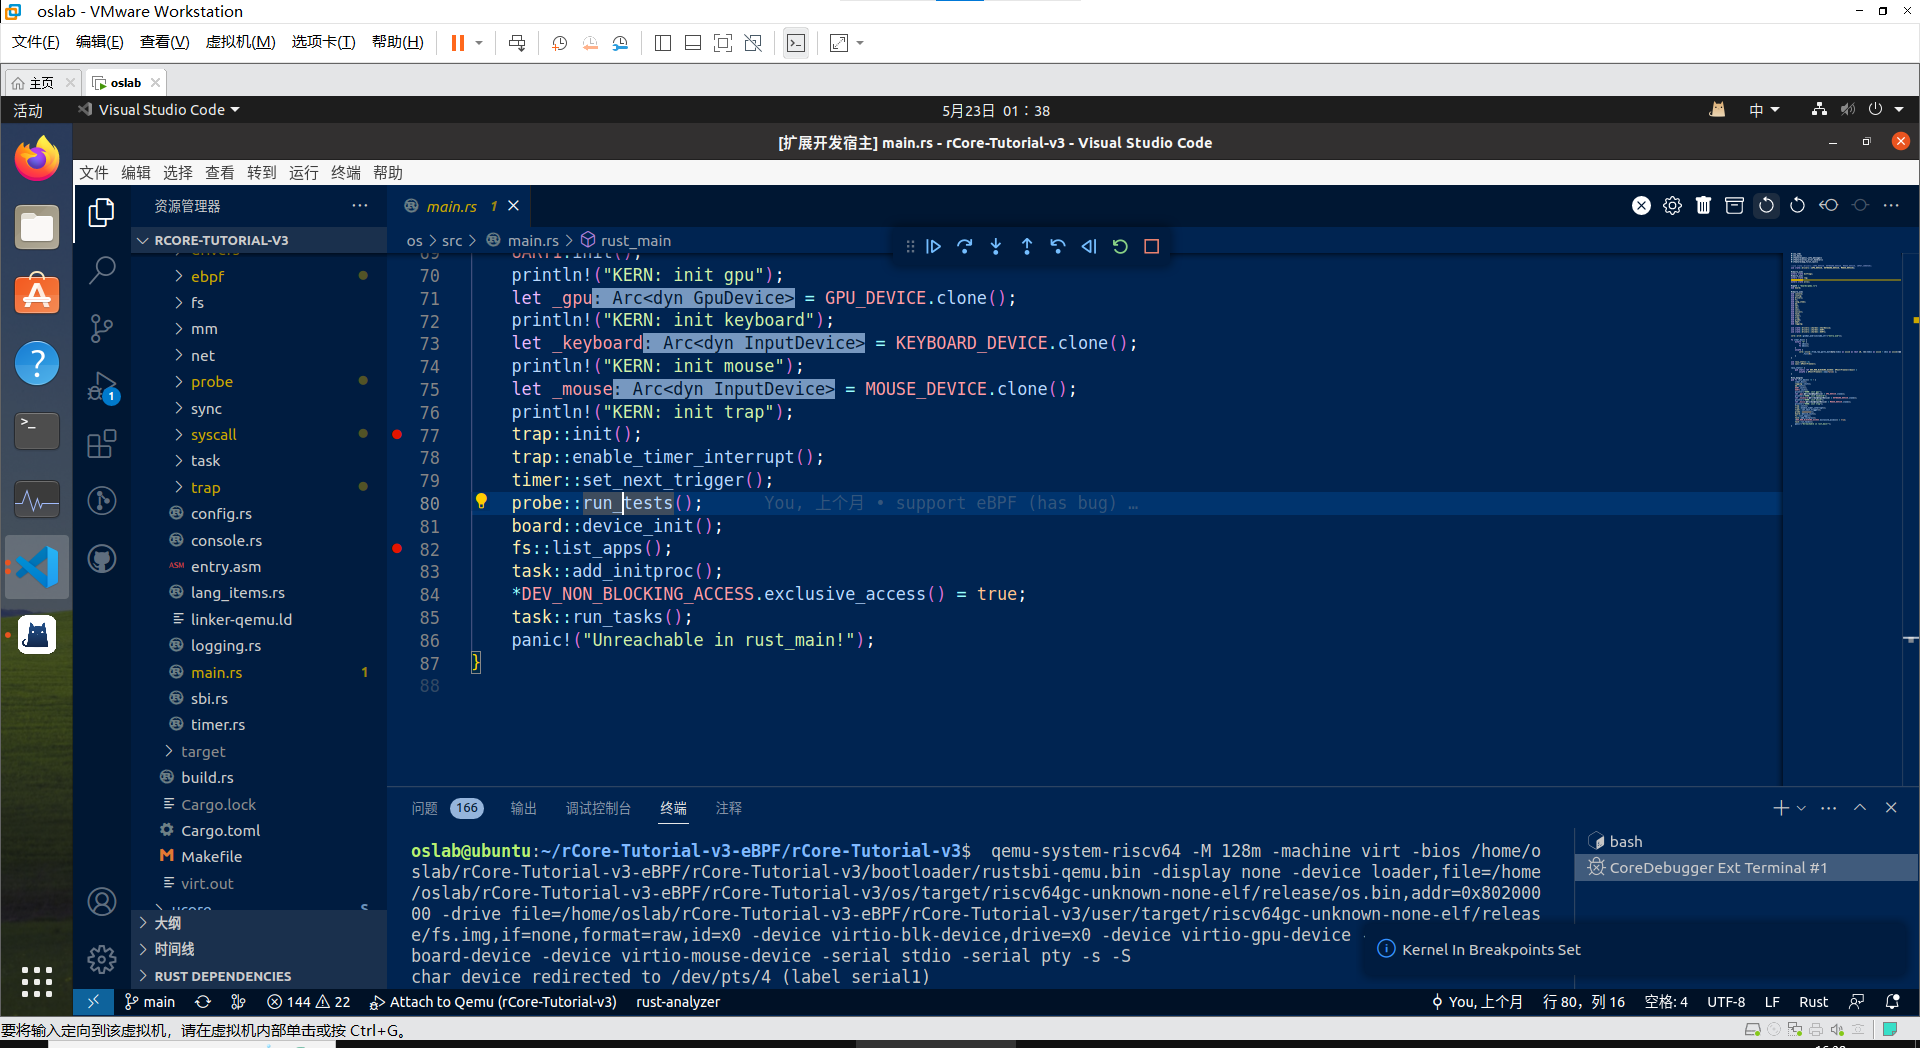The width and height of the screenshot is (1920, 1048).
Task: Click the debug Stop button
Action: coord(1151,246)
